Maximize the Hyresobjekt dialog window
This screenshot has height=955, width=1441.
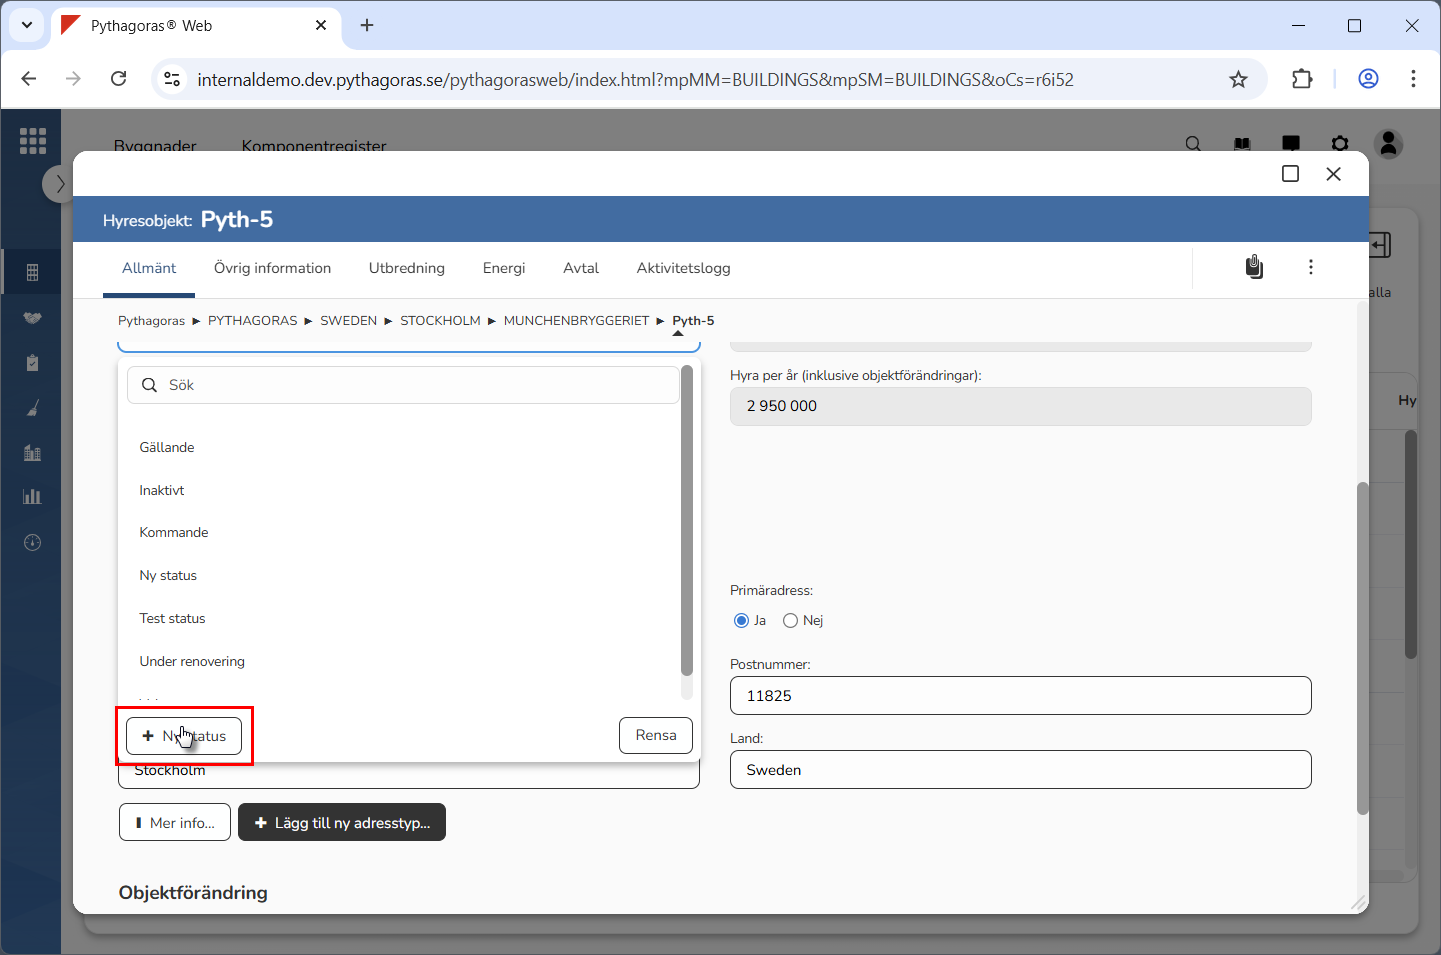click(1290, 174)
